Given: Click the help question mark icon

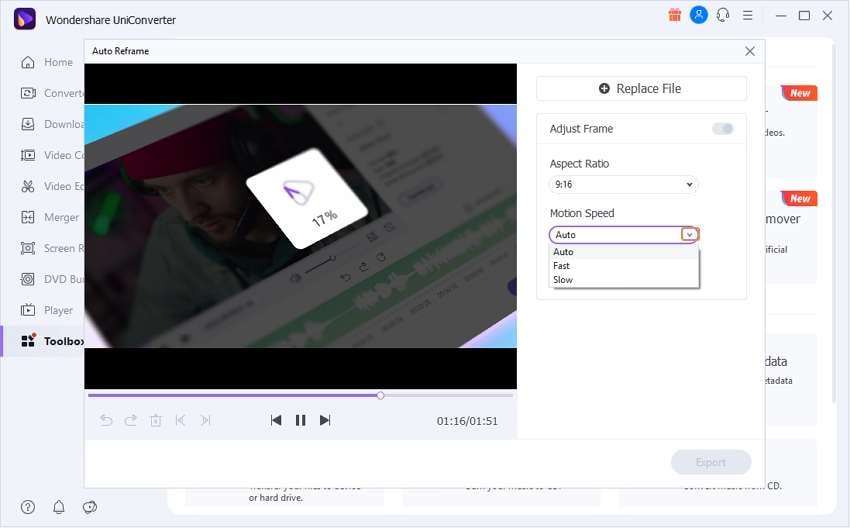Looking at the screenshot, I should (28, 507).
